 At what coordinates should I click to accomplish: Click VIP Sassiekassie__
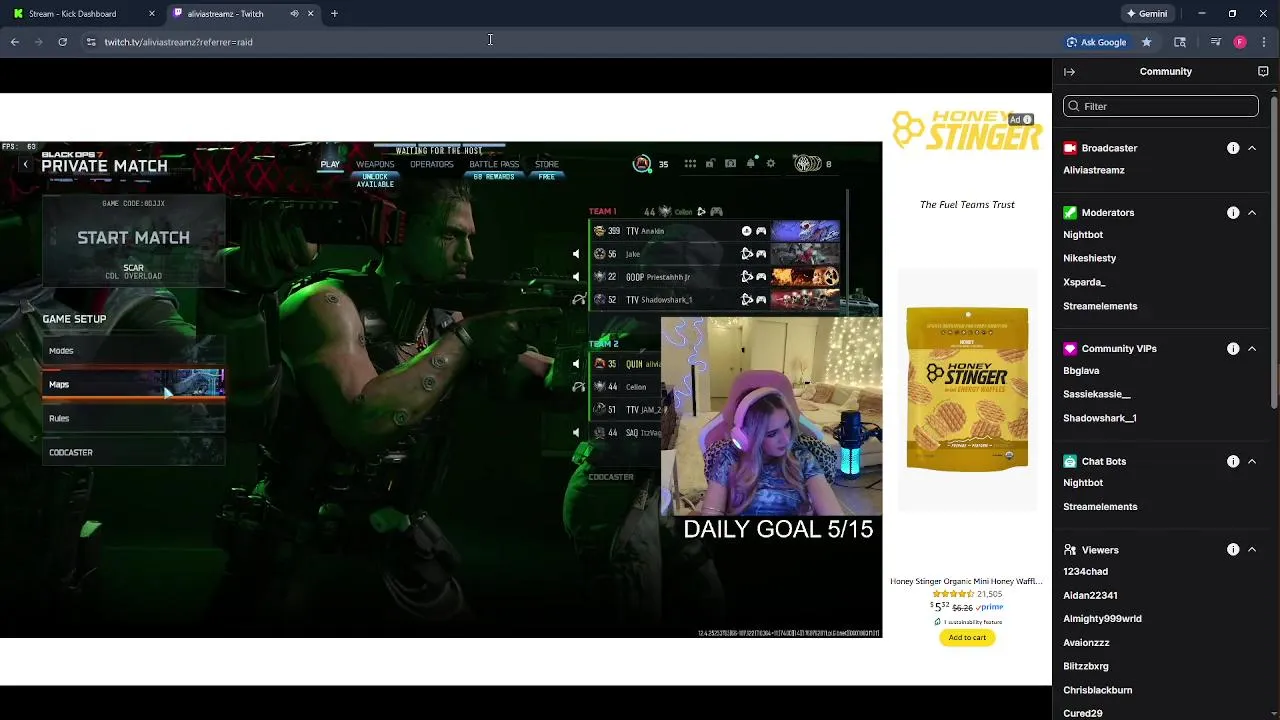click(1096, 394)
